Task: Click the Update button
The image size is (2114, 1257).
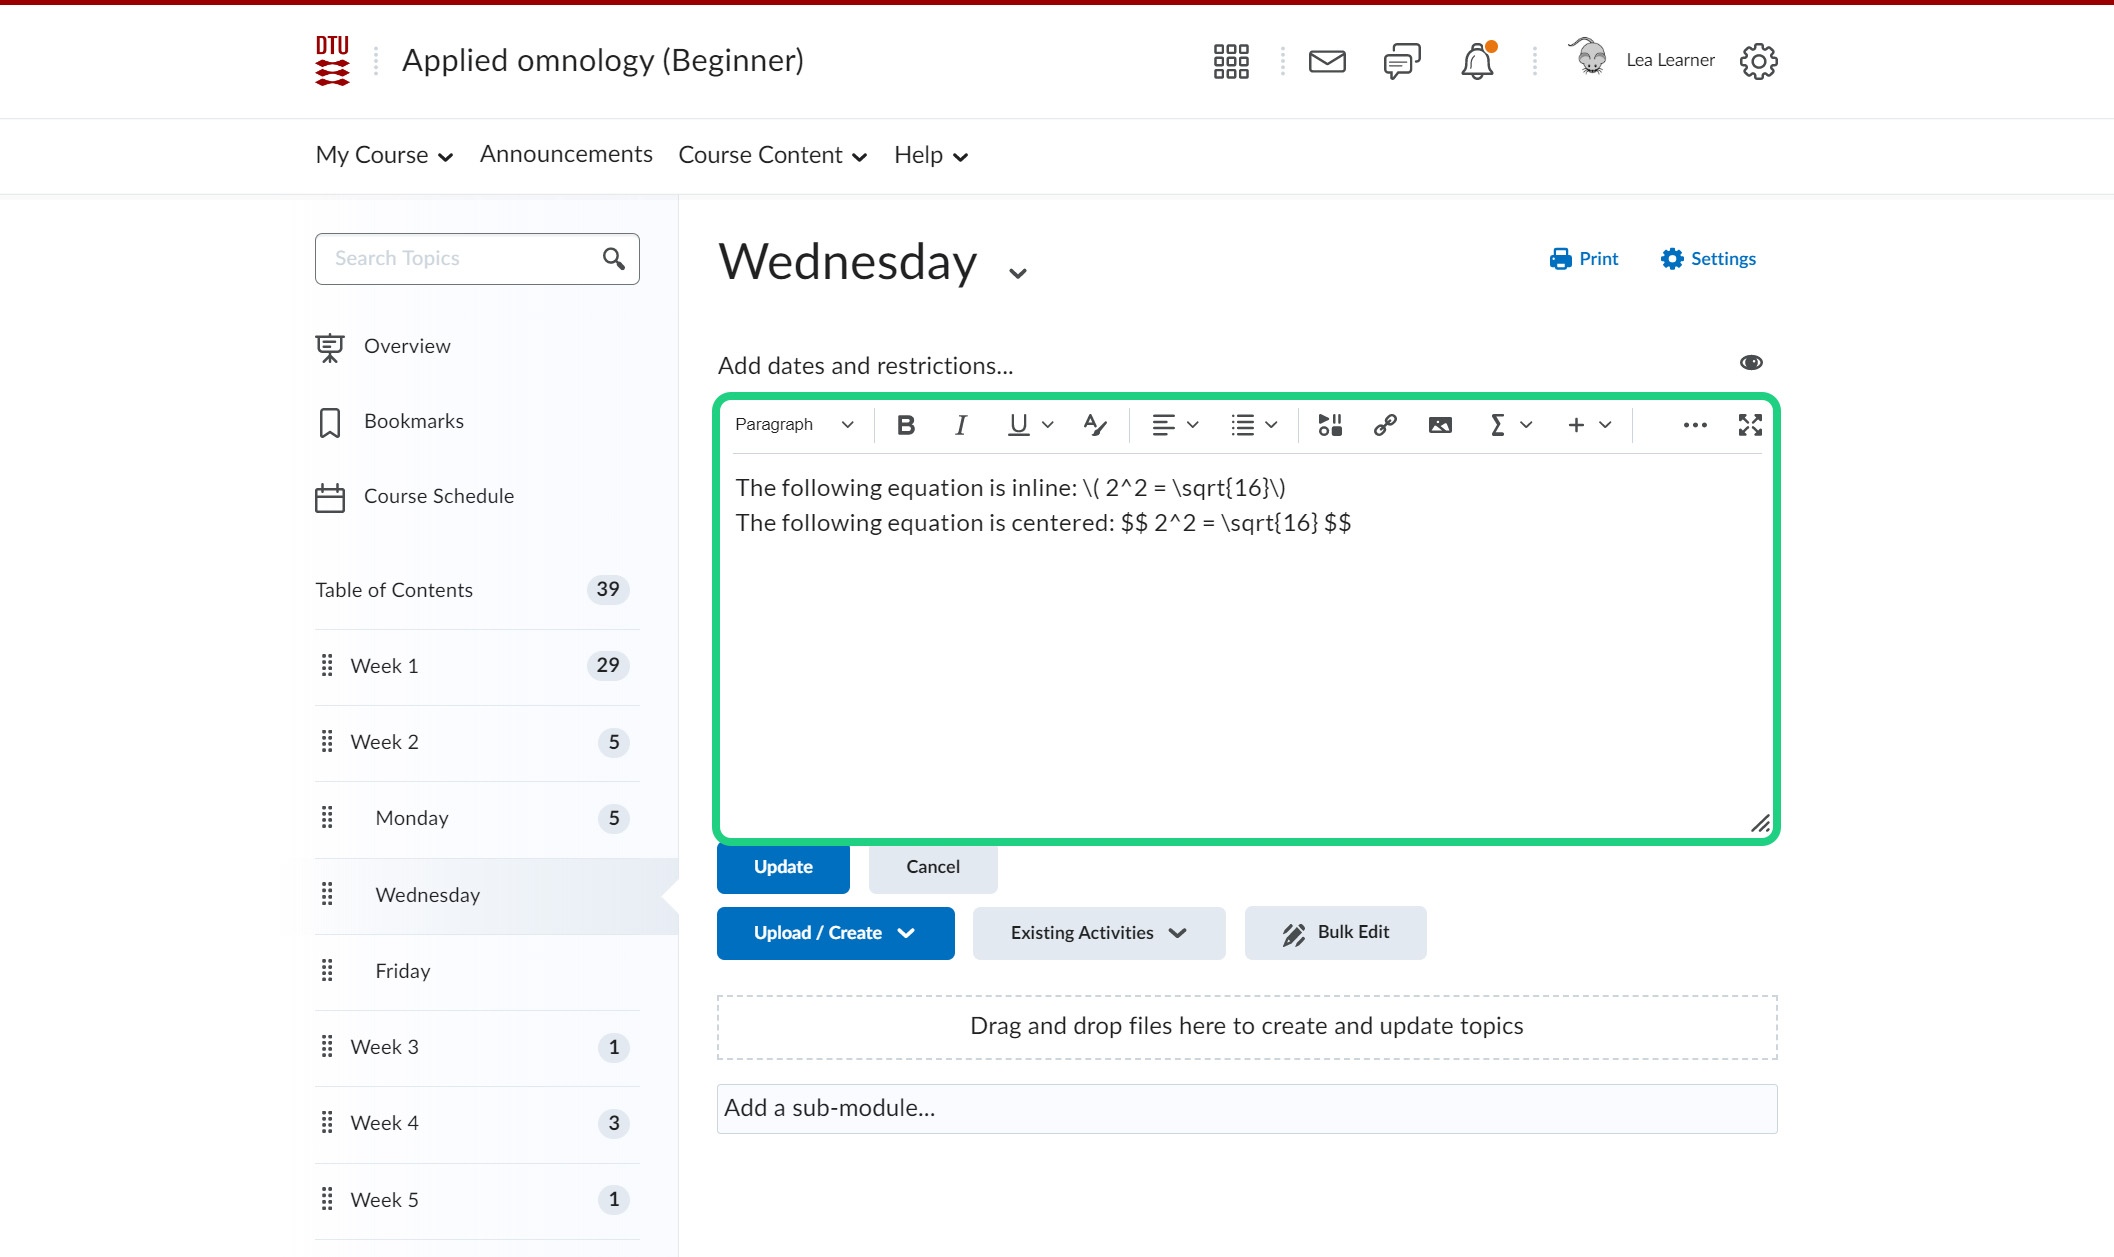Action: click(783, 867)
